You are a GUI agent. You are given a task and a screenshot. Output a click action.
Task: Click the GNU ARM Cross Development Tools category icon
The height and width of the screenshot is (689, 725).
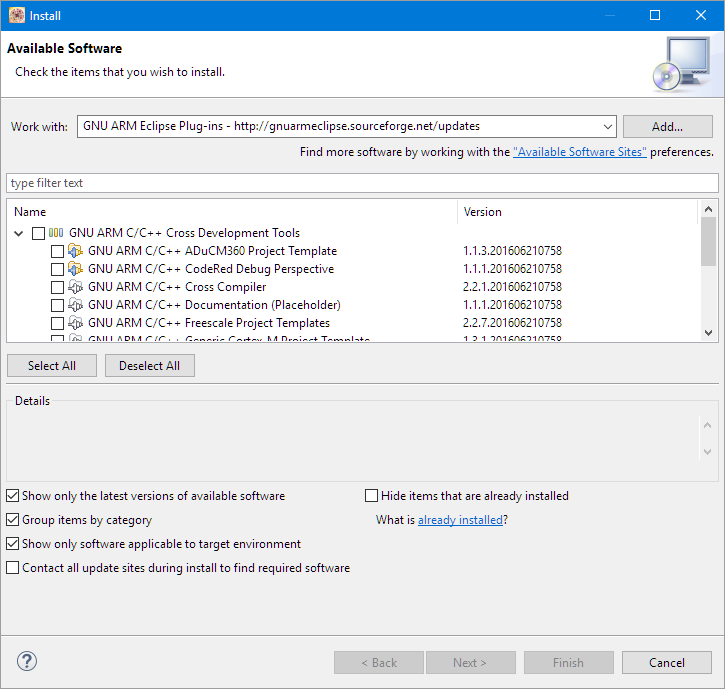56,233
